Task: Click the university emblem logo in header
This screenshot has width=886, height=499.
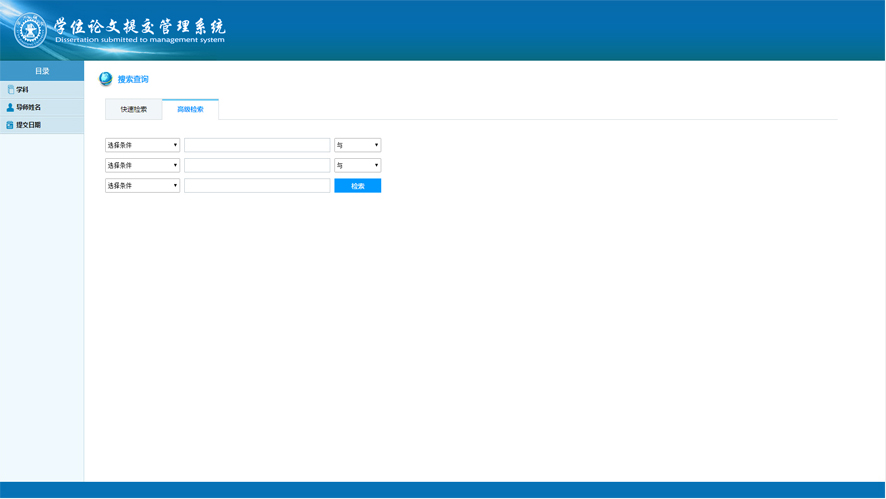Action: (30, 30)
